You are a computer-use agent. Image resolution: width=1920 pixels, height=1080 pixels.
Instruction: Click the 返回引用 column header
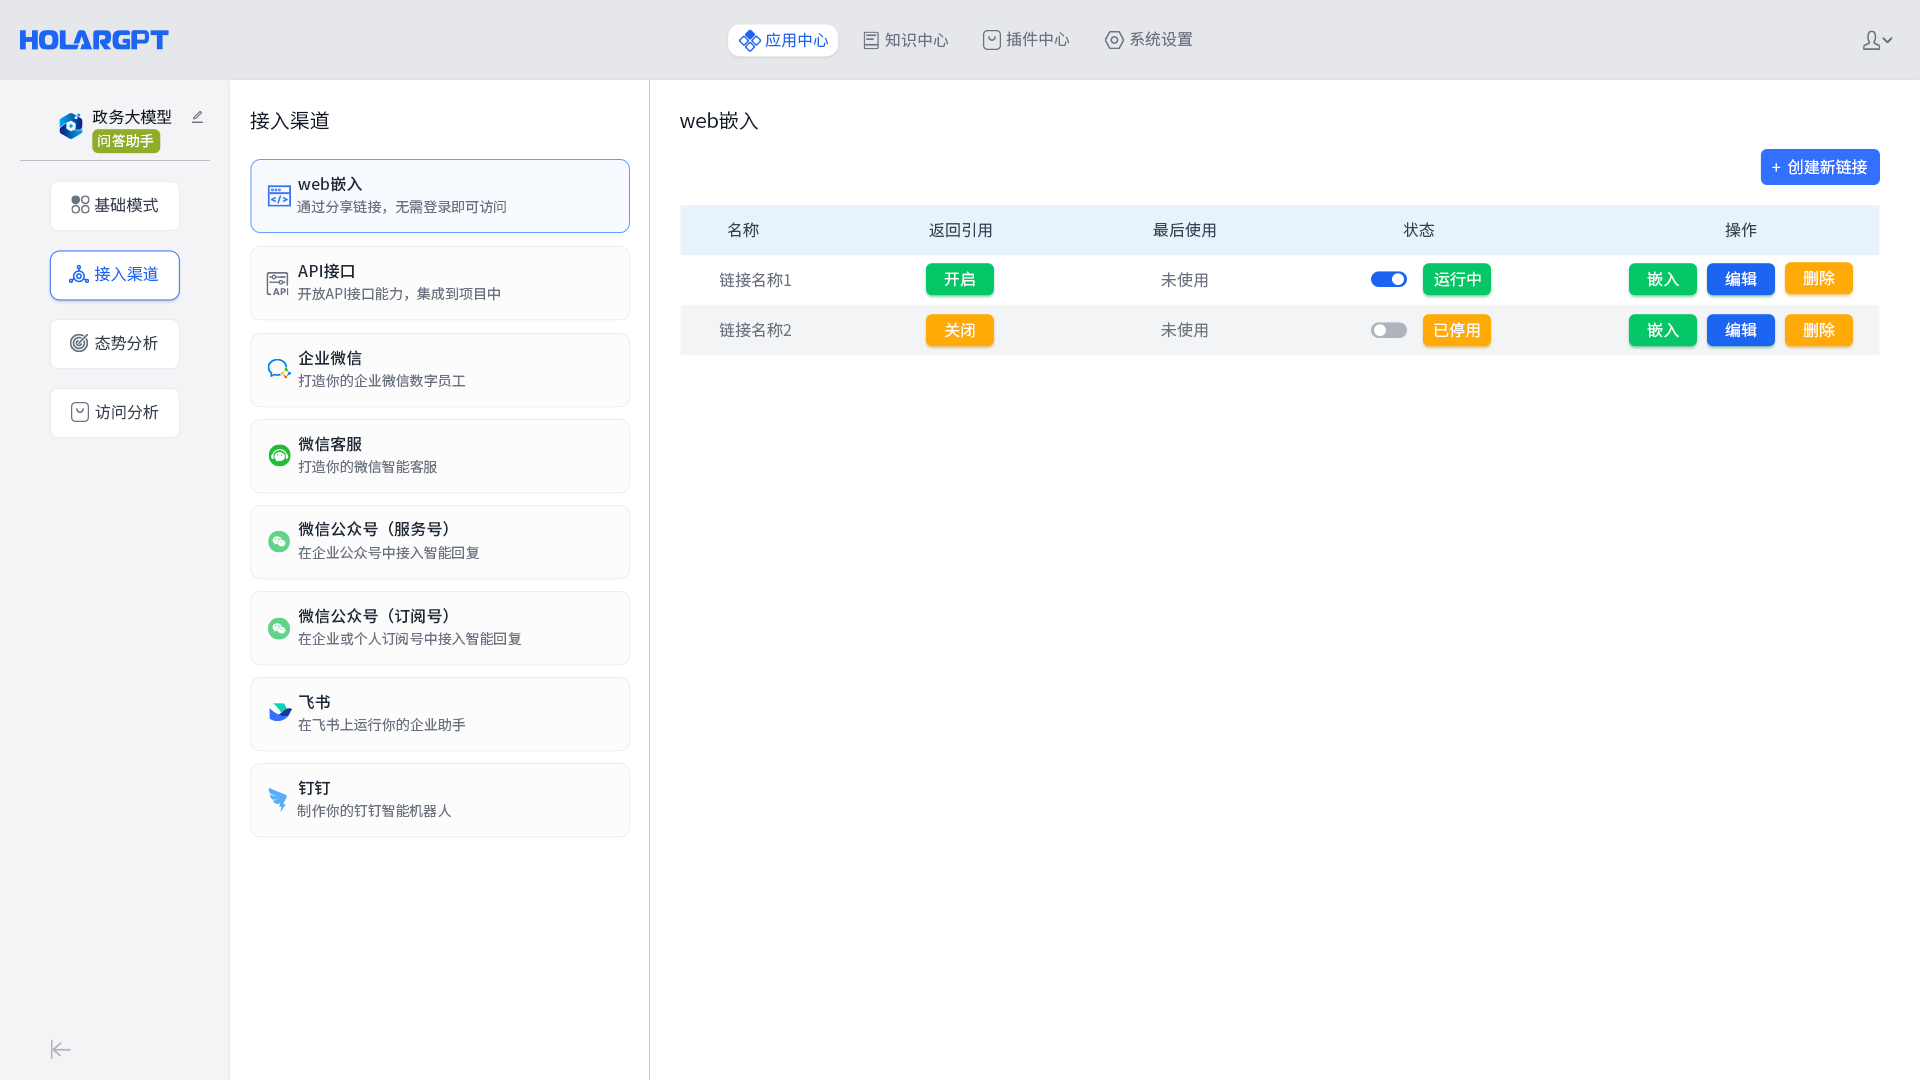pos(960,230)
